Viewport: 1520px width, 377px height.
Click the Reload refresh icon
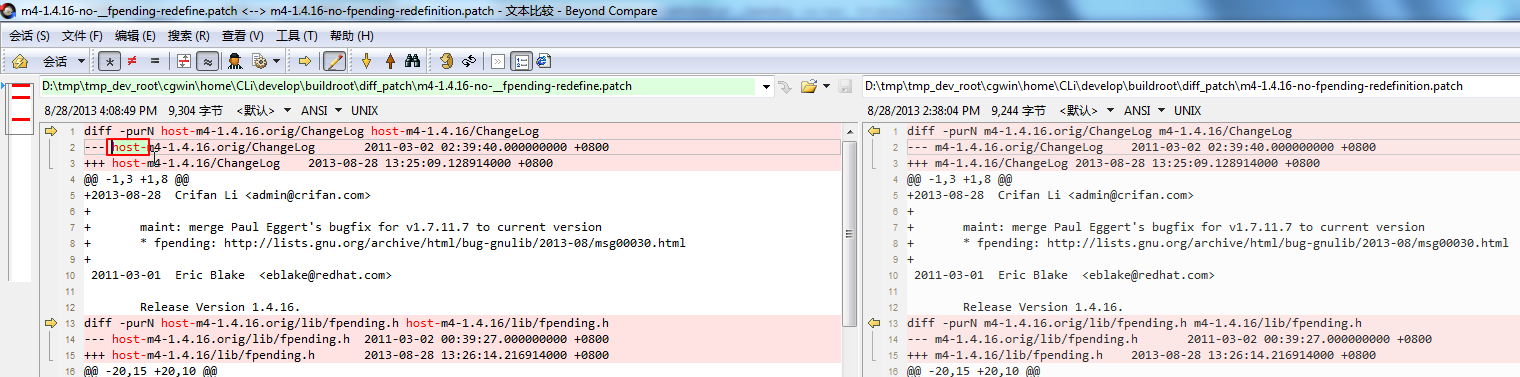(x=469, y=61)
